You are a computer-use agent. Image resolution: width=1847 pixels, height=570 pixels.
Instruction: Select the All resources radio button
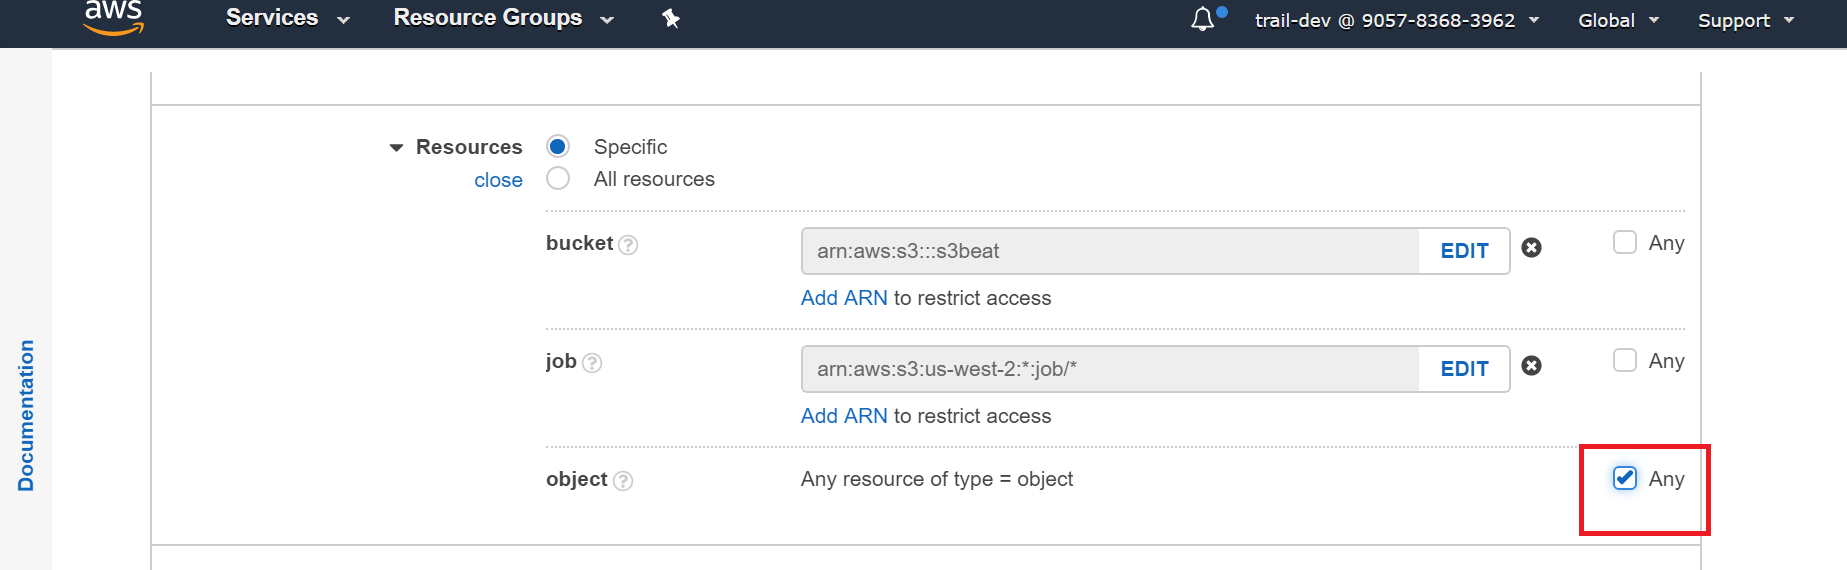558,179
